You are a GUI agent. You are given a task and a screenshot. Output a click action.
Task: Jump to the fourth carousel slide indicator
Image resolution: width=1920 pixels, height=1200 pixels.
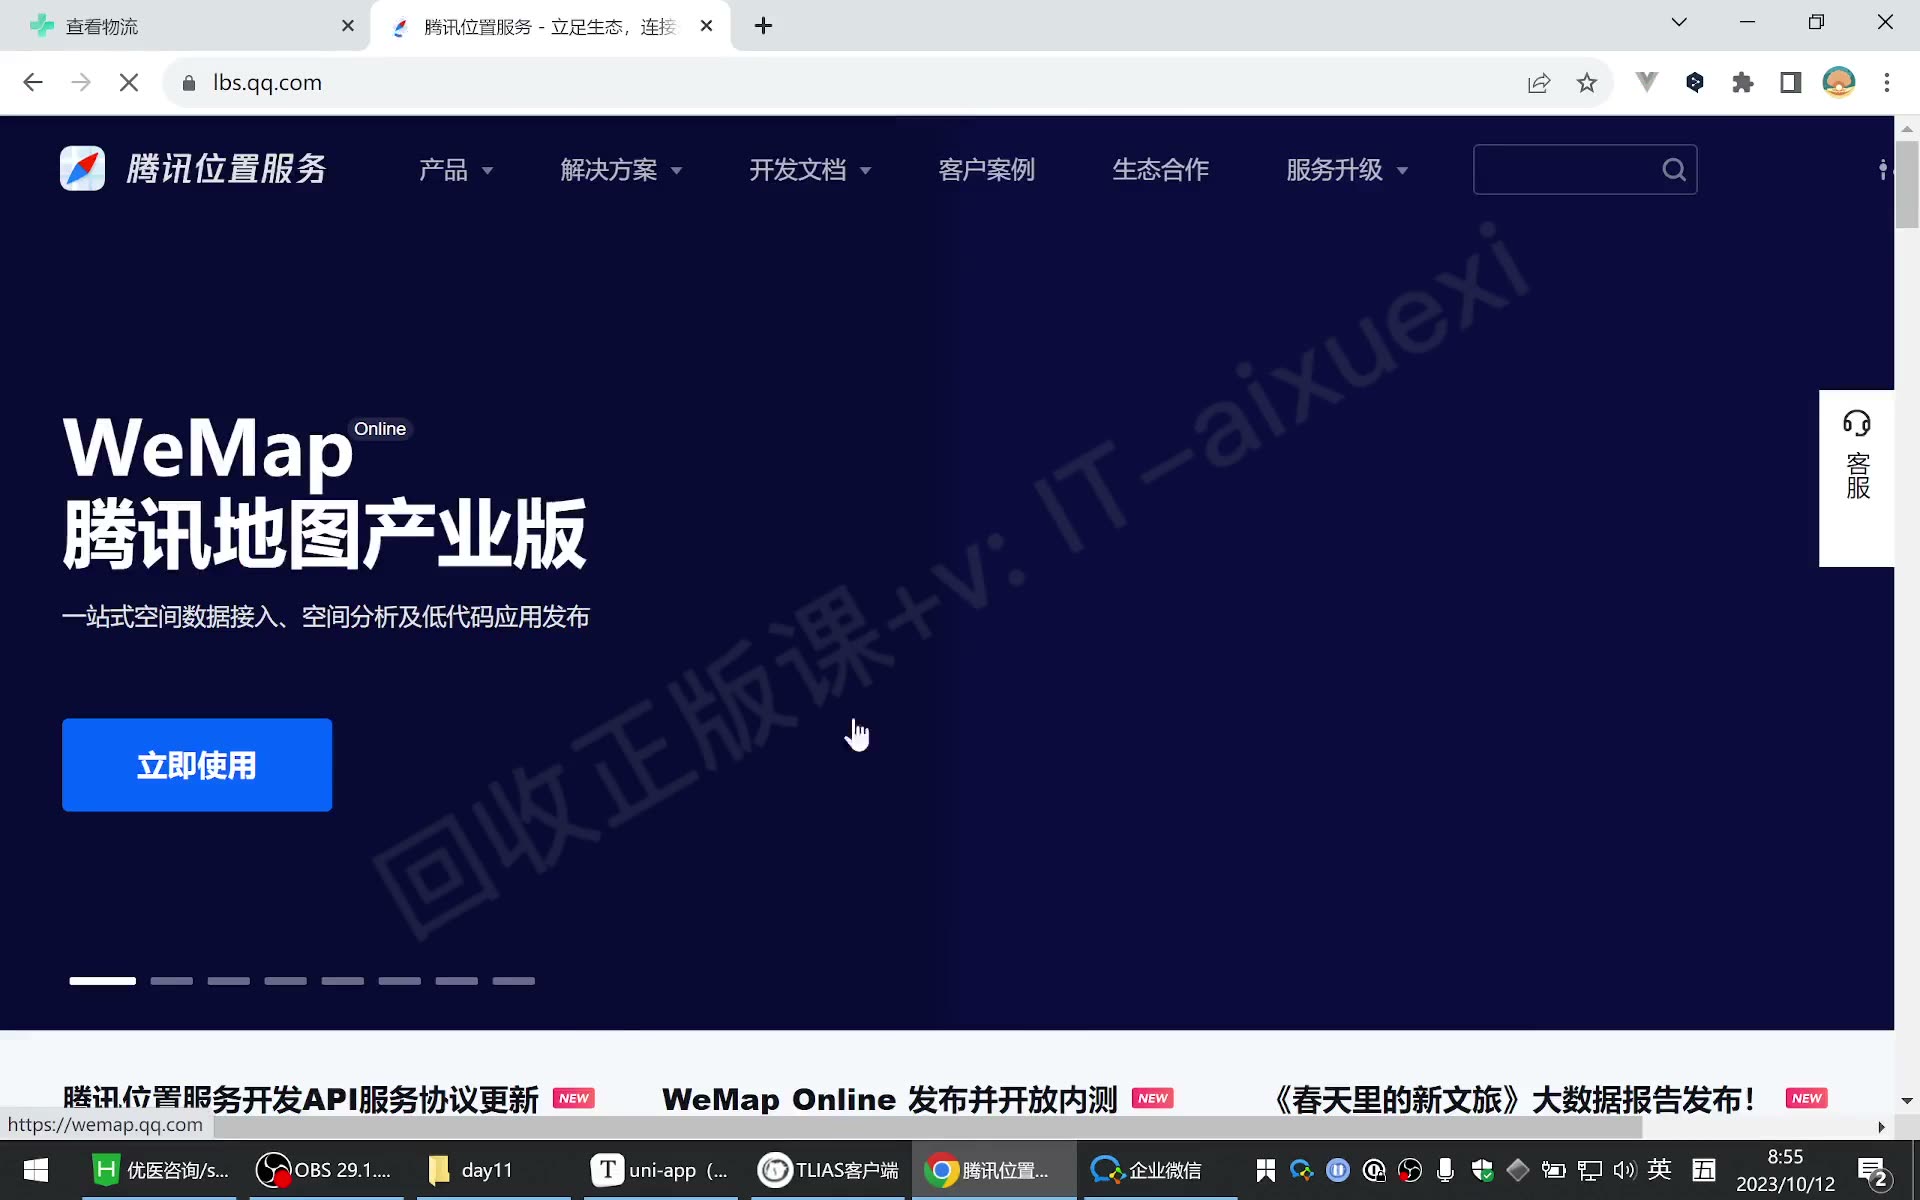click(285, 981)
